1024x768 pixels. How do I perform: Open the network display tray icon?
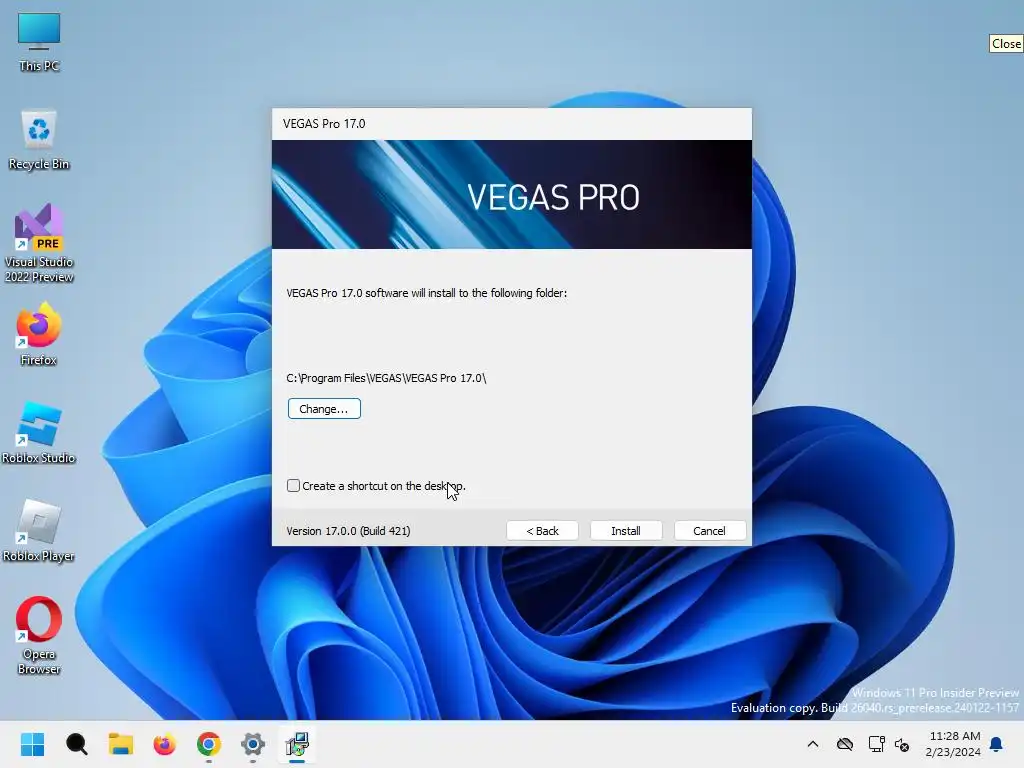876,744
